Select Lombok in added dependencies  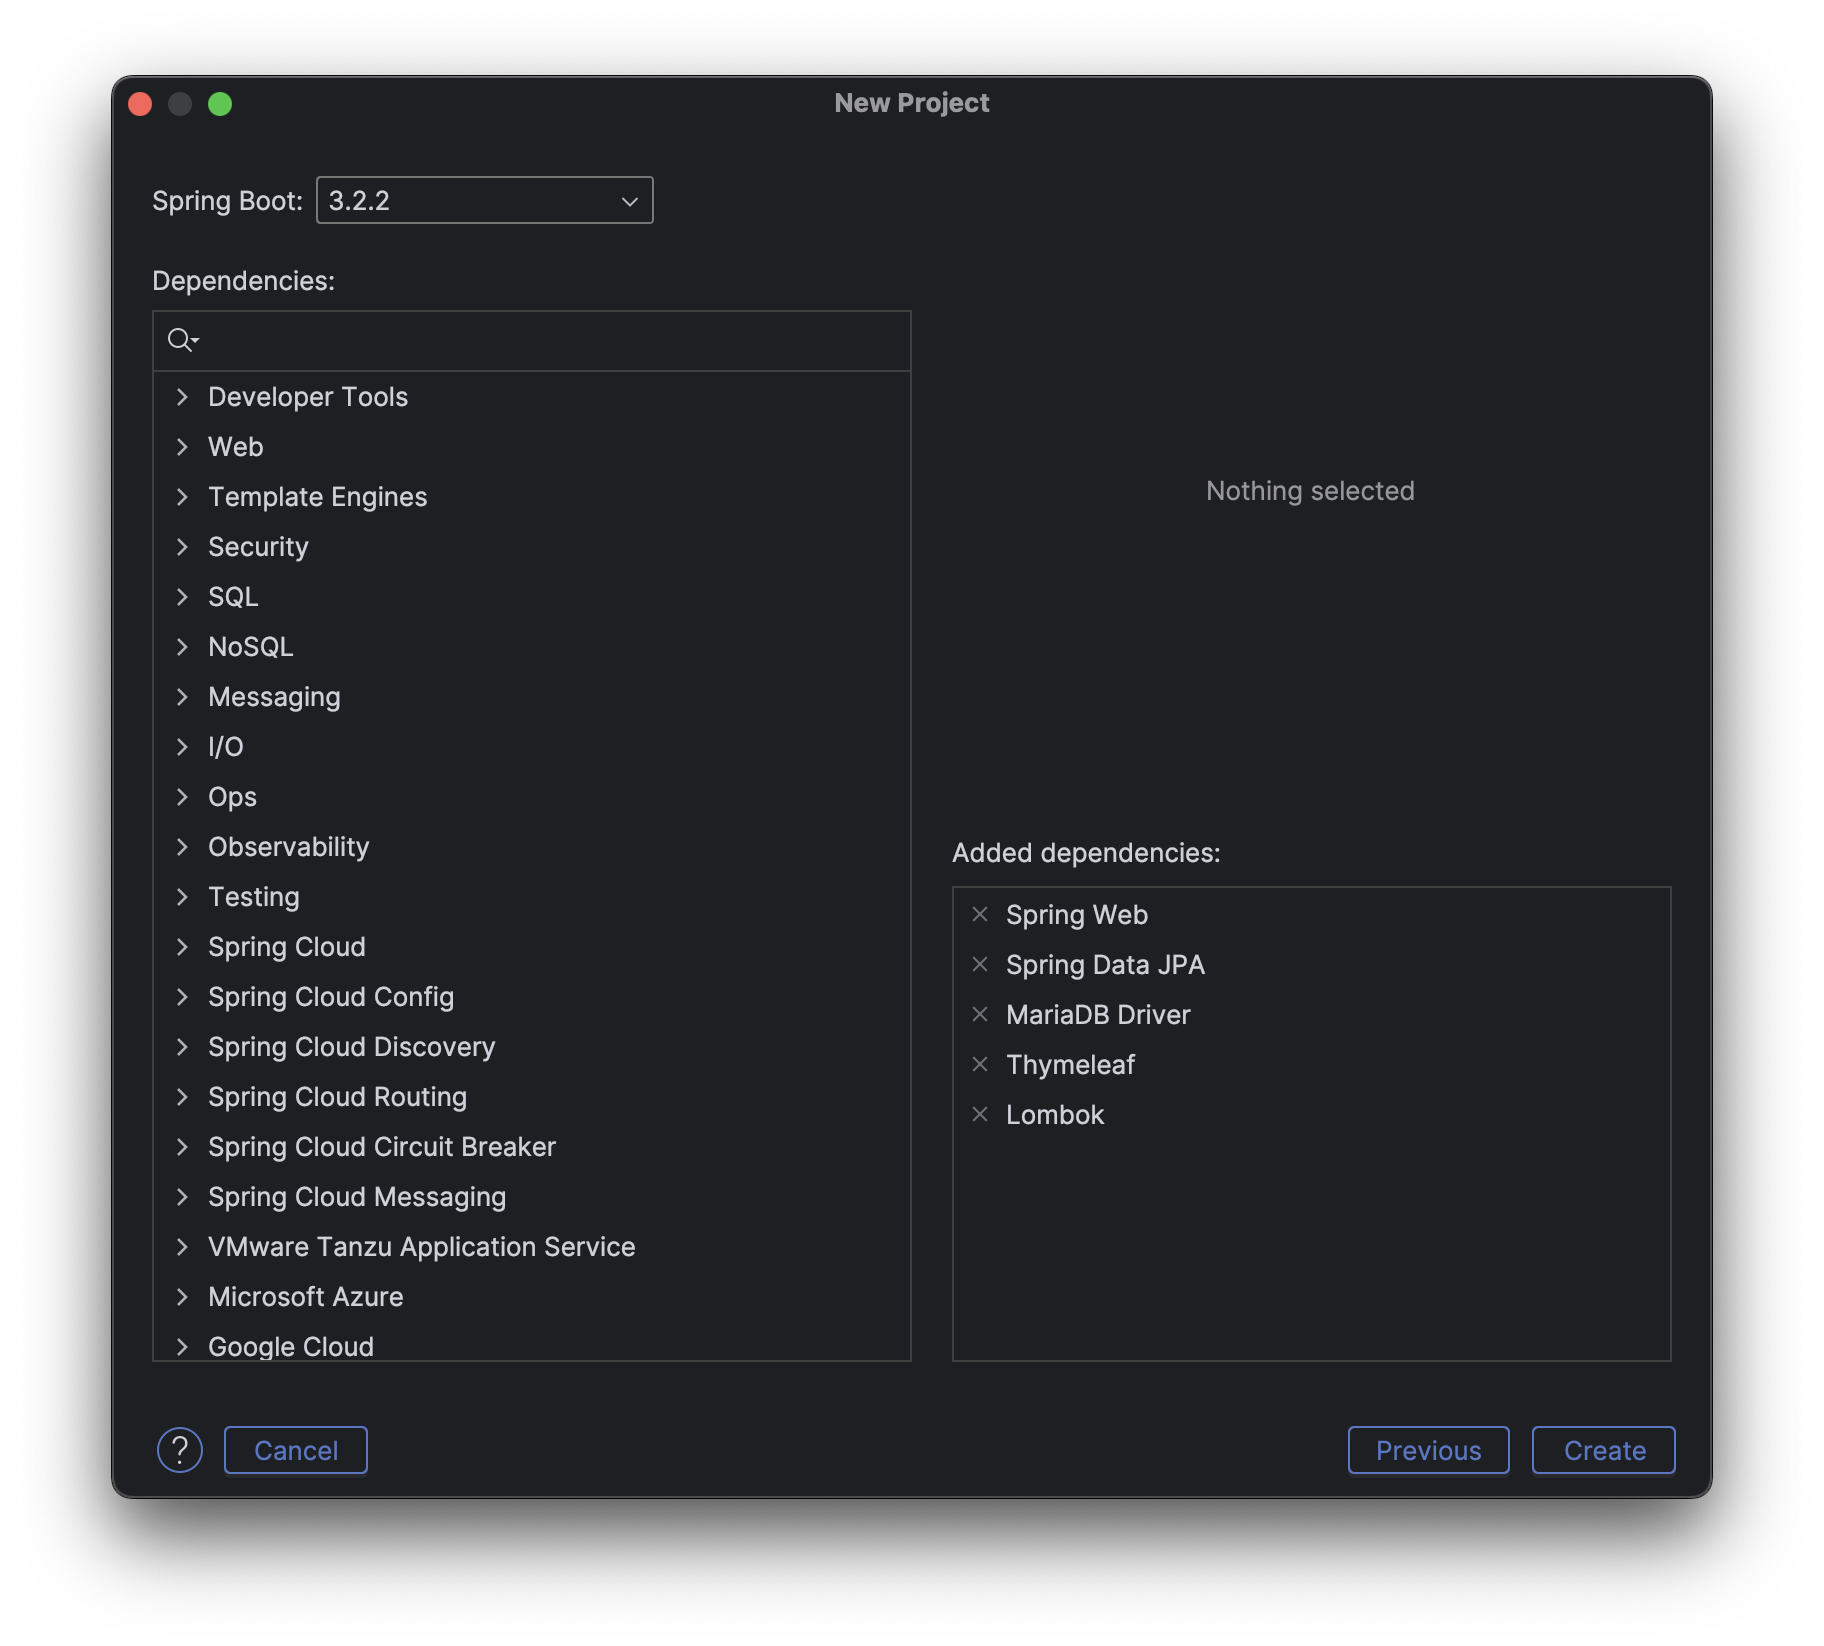click(1055, 1114)
